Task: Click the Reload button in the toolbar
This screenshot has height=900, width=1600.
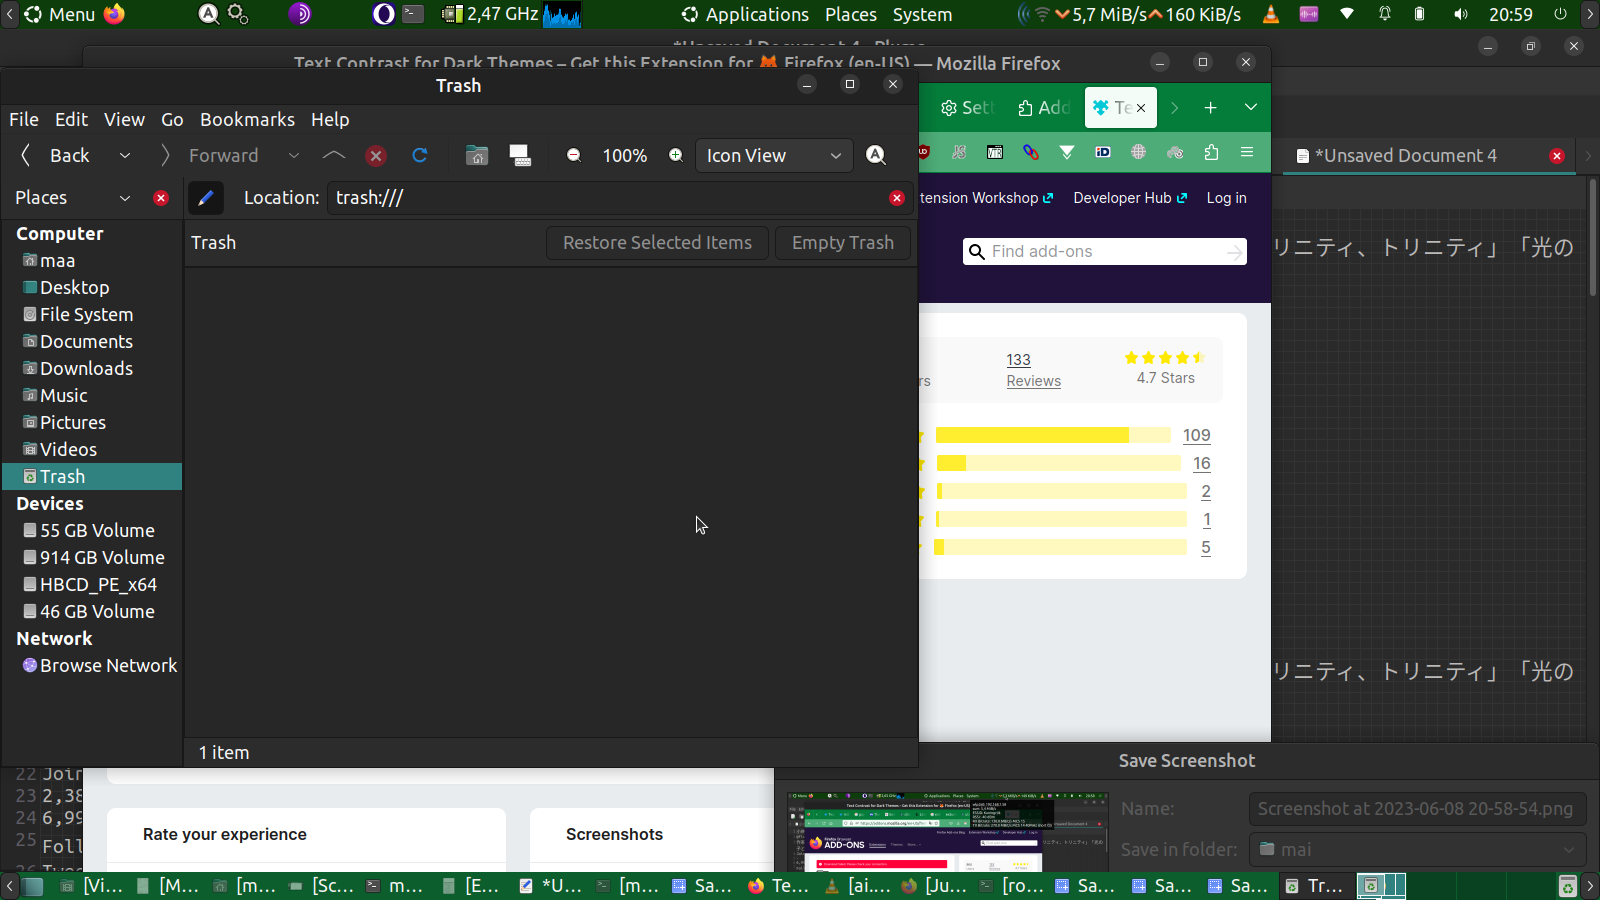Action: pyautogui.click(x=420, y=155)
